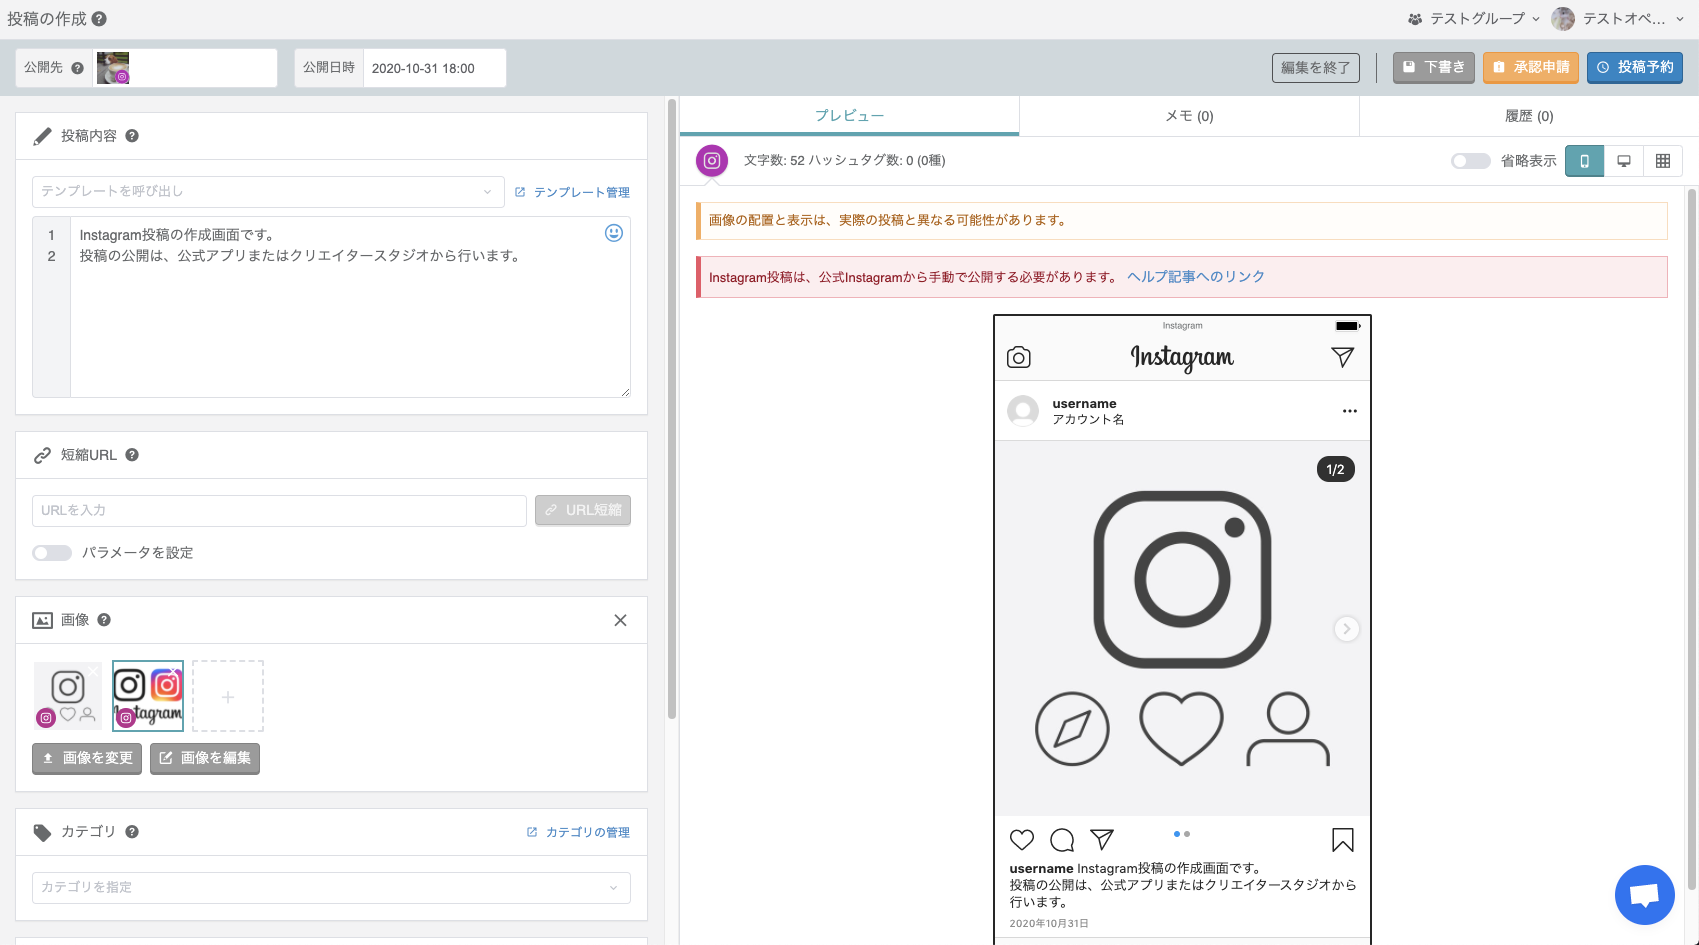
Task: Click the 文字数: 52 ハッシュタグ数 text
Action: click(845, 161)
